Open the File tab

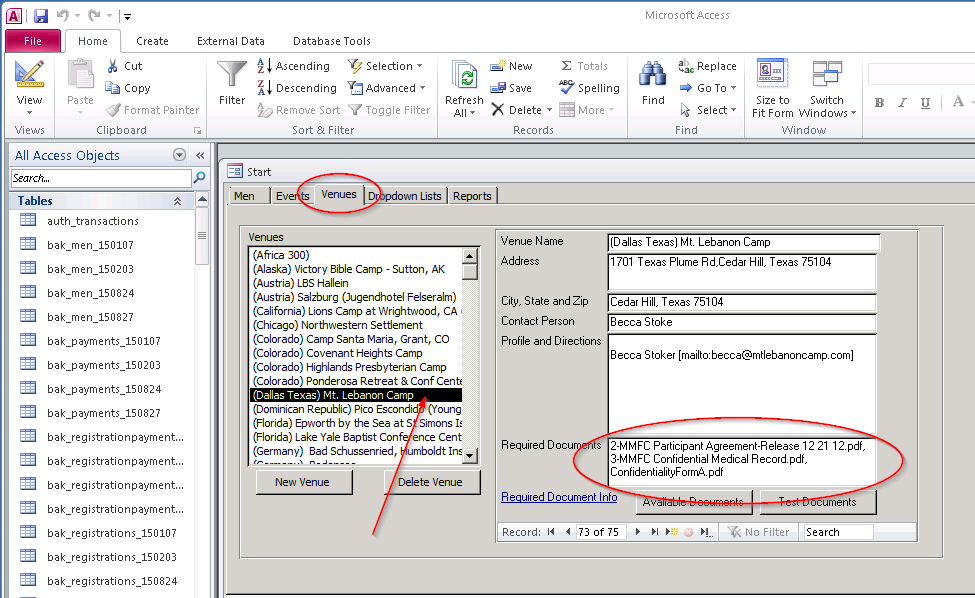click(33, 41)
